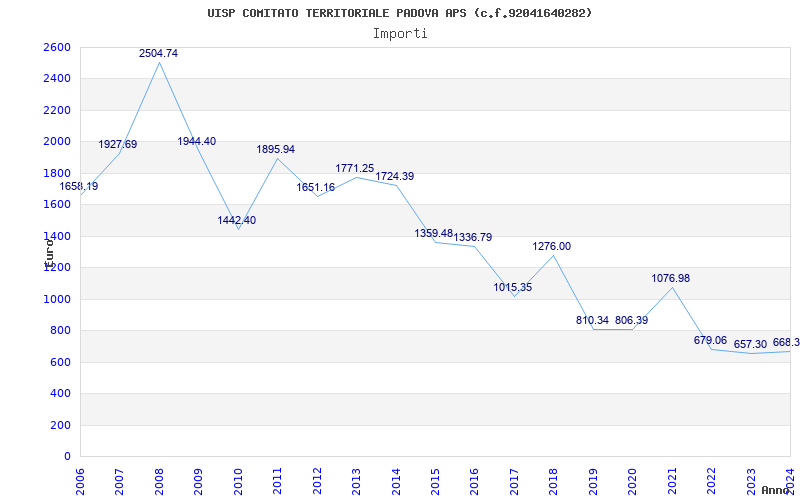The width and height of the screenshot is (800, 500).
Task: Select the 1944.40 value label
Action: (197, 141)
